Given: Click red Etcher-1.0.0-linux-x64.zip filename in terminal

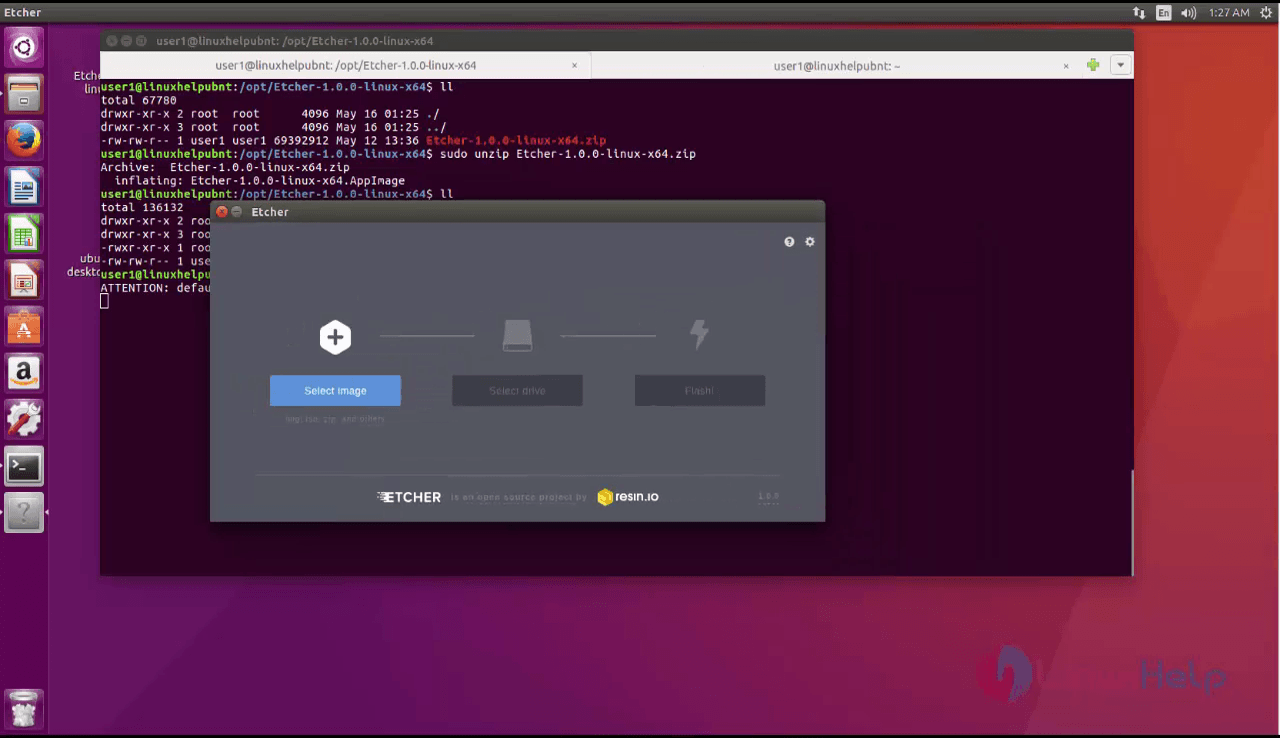Looking at the screenshot, I should click(x=516, y=141).
